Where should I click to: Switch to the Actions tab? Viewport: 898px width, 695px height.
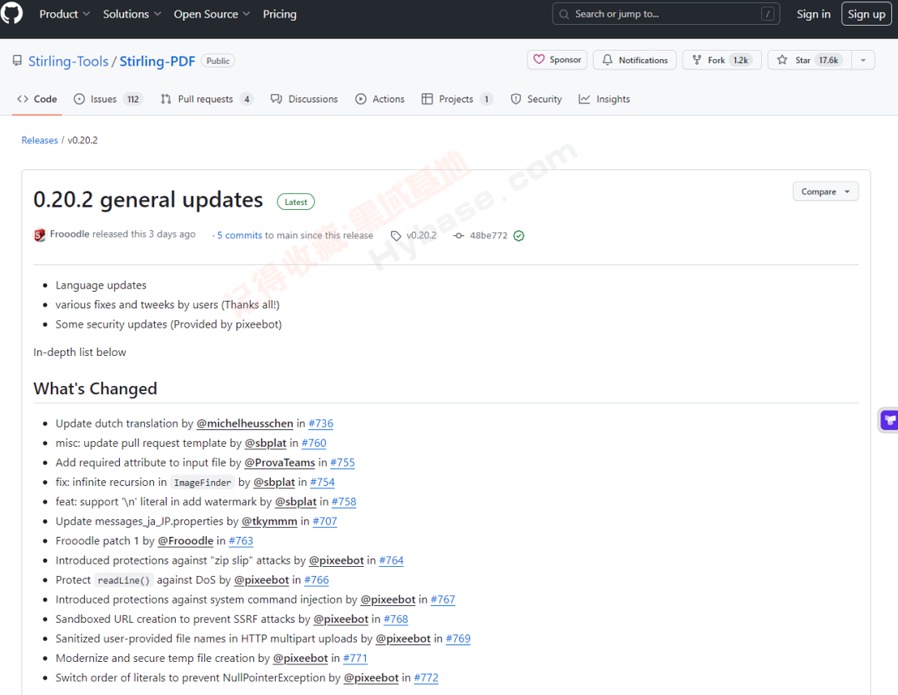380,99
